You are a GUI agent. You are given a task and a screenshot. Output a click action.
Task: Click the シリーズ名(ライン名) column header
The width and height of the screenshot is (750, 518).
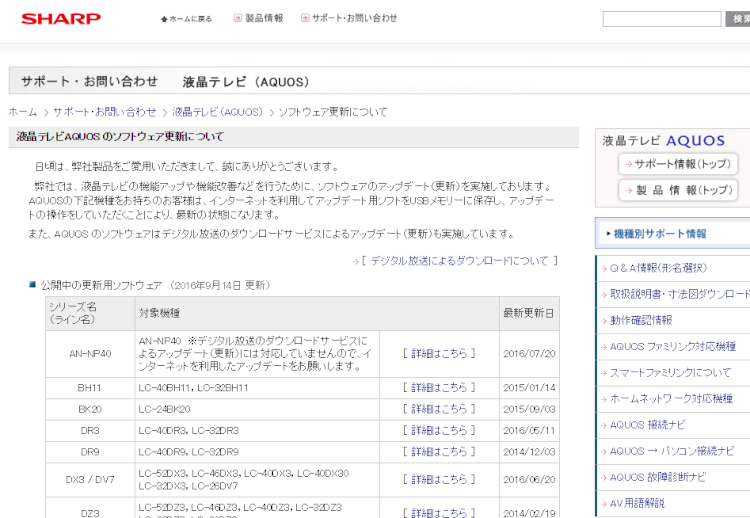click(x=90, y=313)
